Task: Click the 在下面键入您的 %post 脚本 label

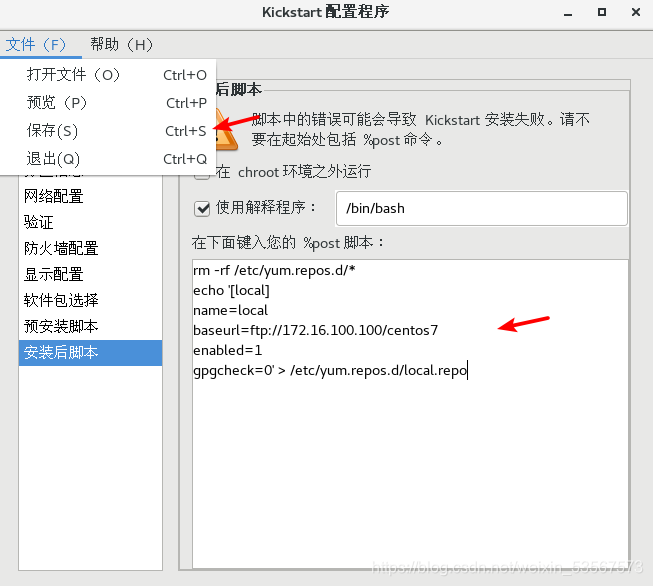Action: point(288,242)
